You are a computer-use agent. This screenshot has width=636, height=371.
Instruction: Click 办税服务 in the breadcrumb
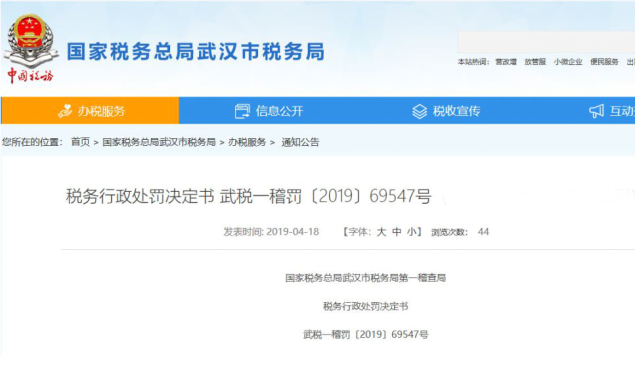tap(247, 142)
